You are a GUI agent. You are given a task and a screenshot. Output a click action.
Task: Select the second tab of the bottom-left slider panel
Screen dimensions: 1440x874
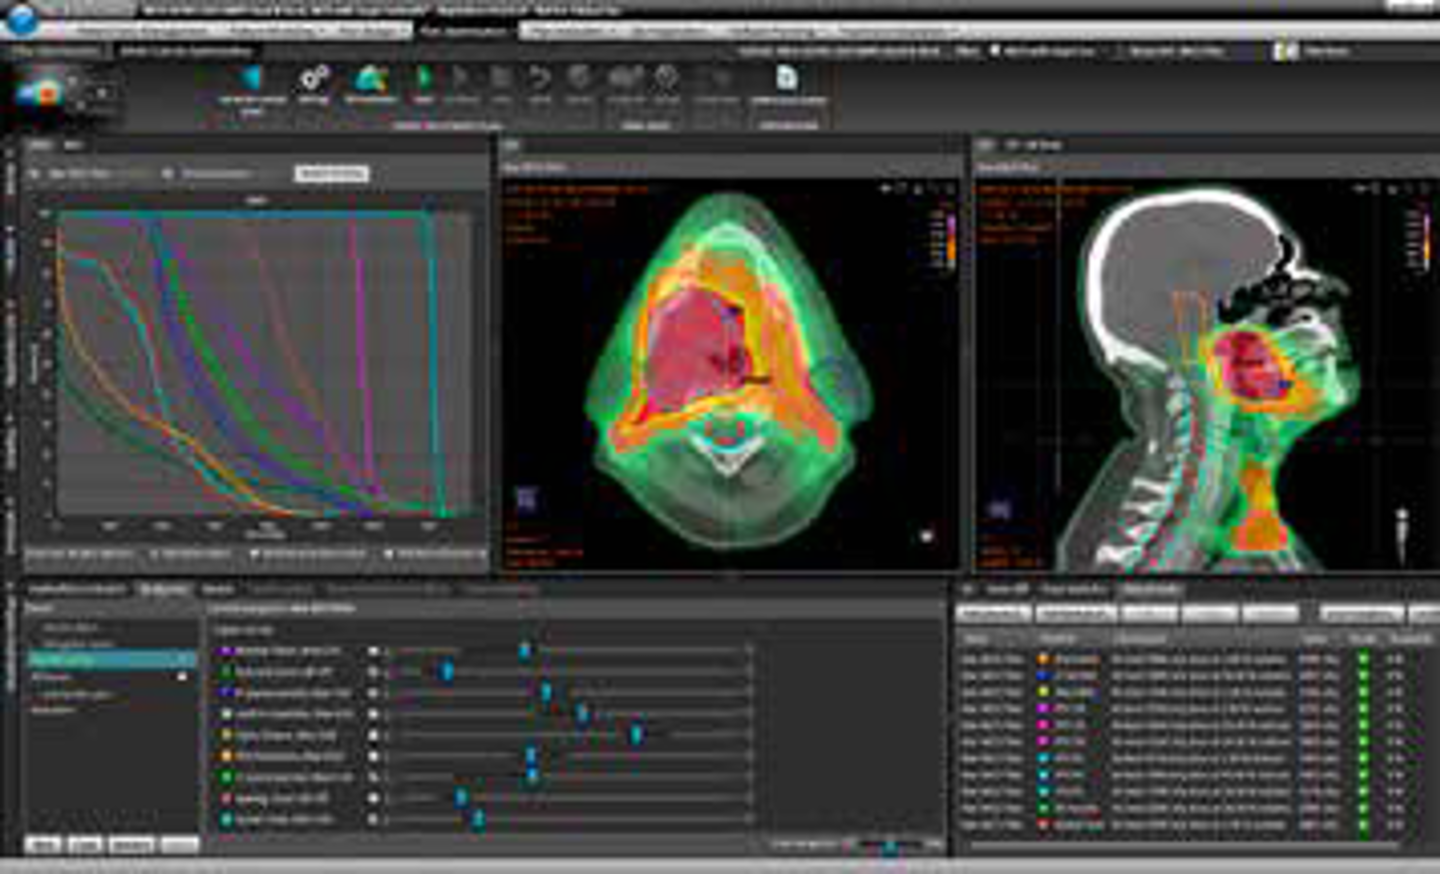tap(163, 589)
